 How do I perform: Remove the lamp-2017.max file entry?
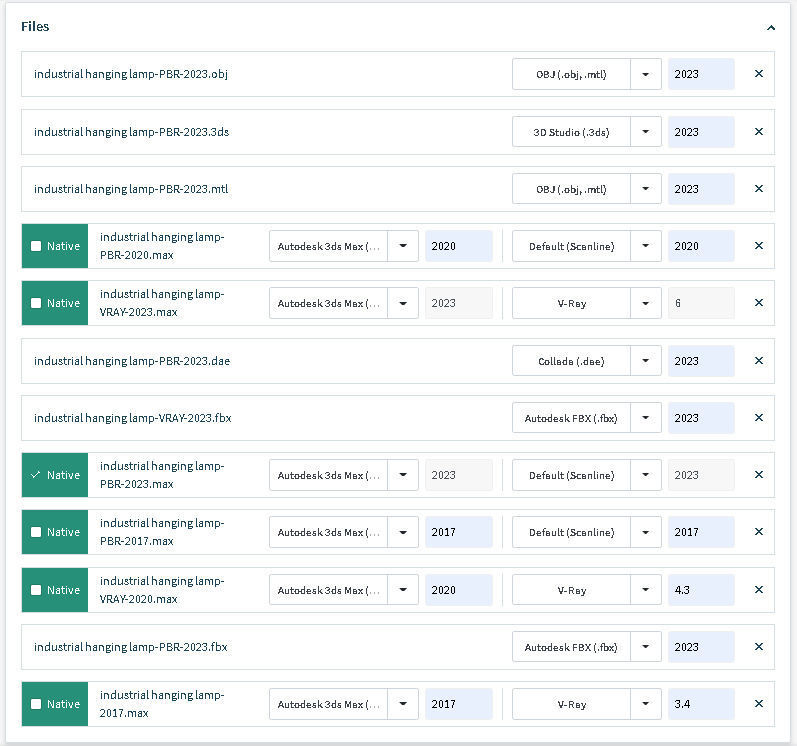[758, 704]
